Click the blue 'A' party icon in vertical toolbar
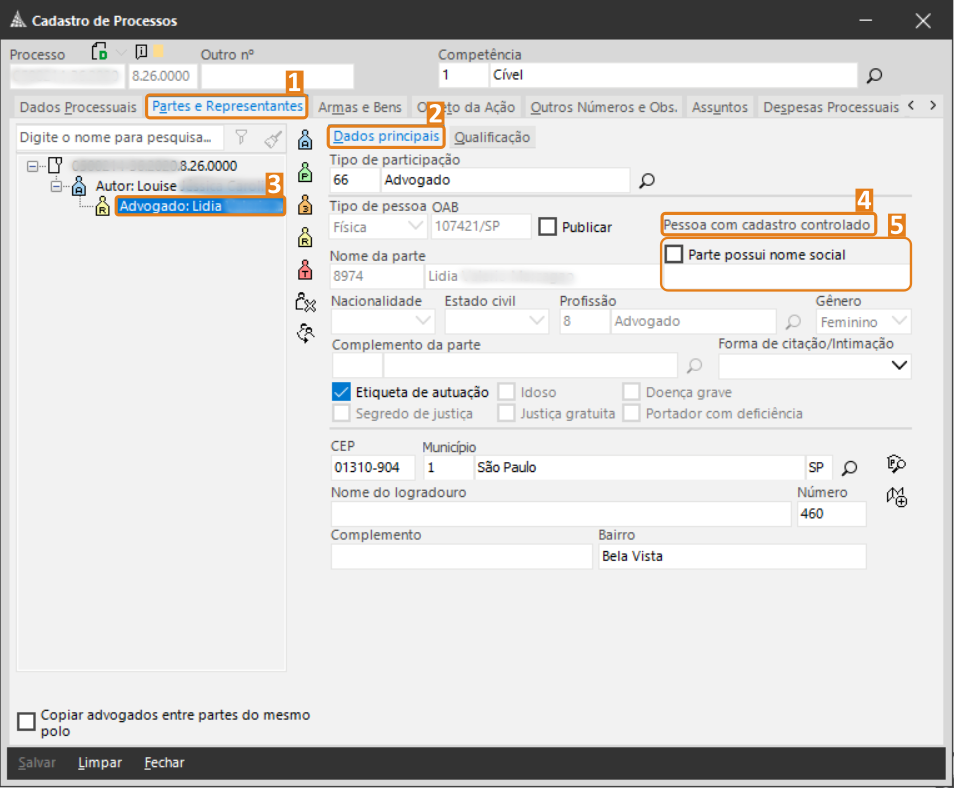This screenshot has width=954, height=788. [306, 140]
